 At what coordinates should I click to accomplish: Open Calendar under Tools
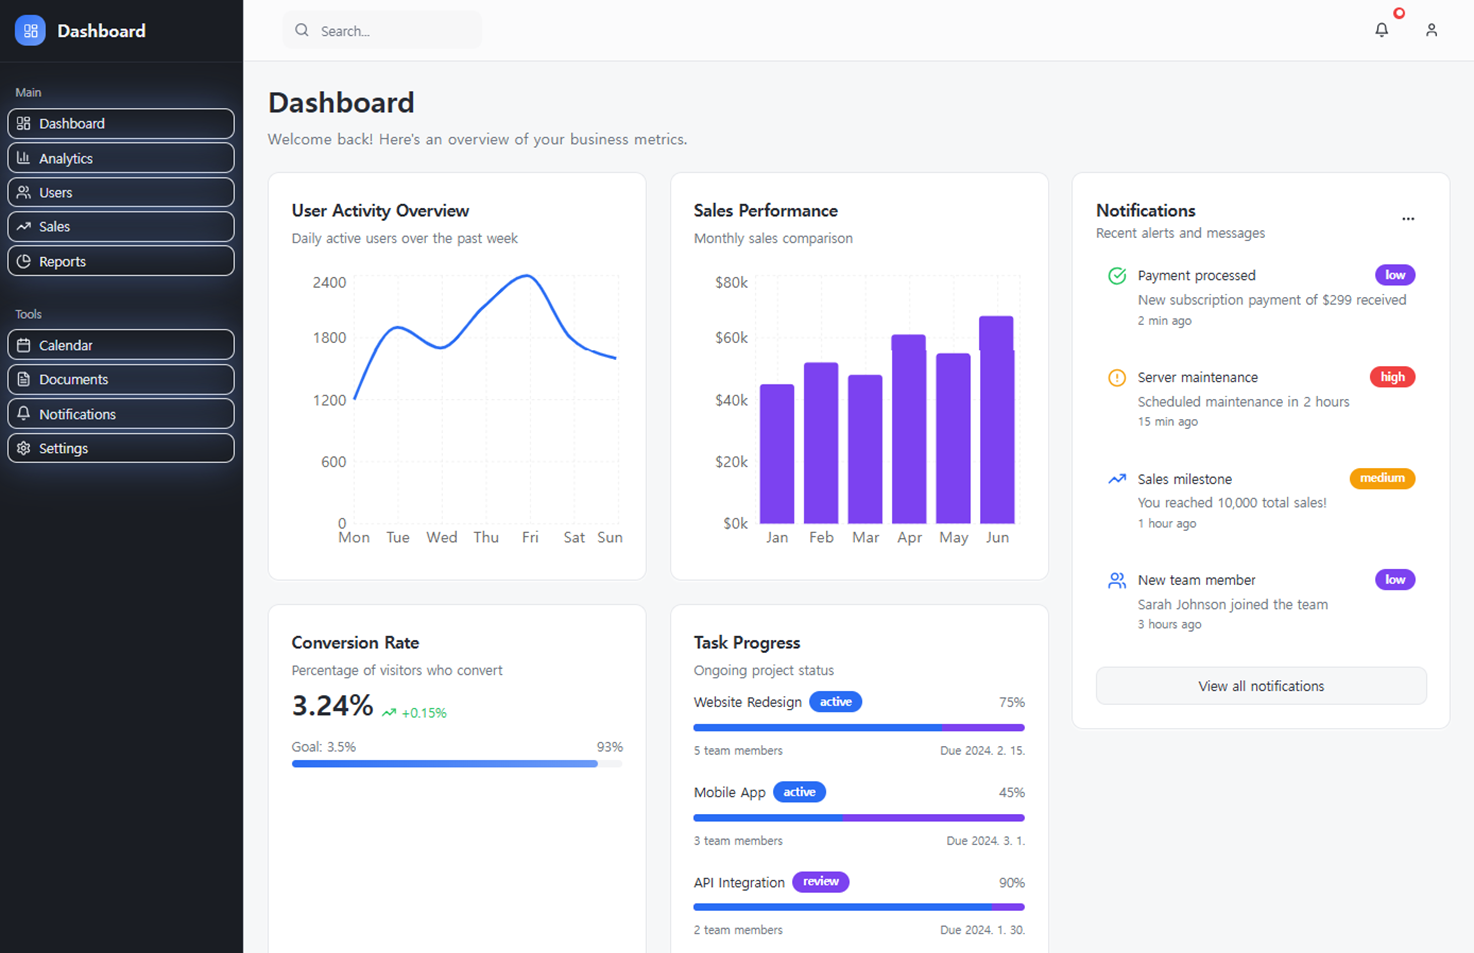click(121, 345)
